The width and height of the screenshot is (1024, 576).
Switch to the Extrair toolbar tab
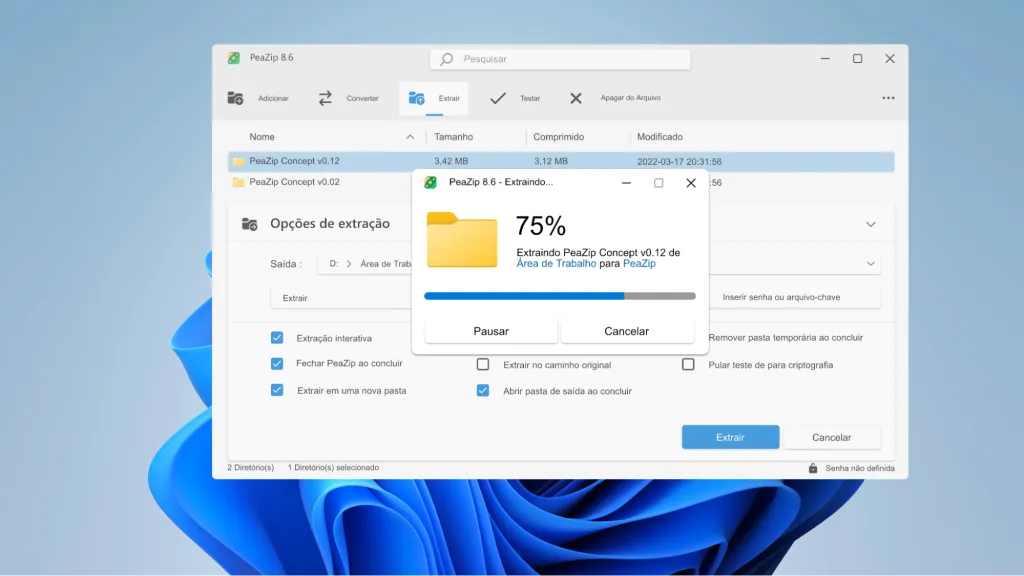pos(434,98)
